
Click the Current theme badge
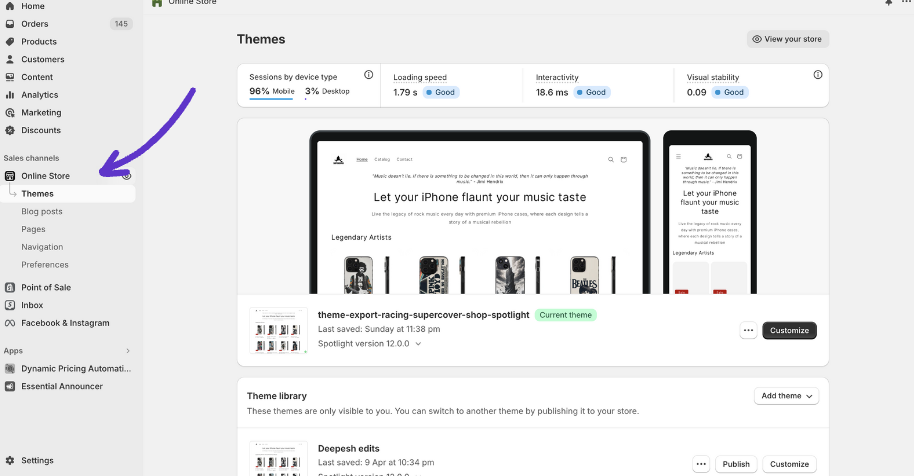(x=565, y=315)
